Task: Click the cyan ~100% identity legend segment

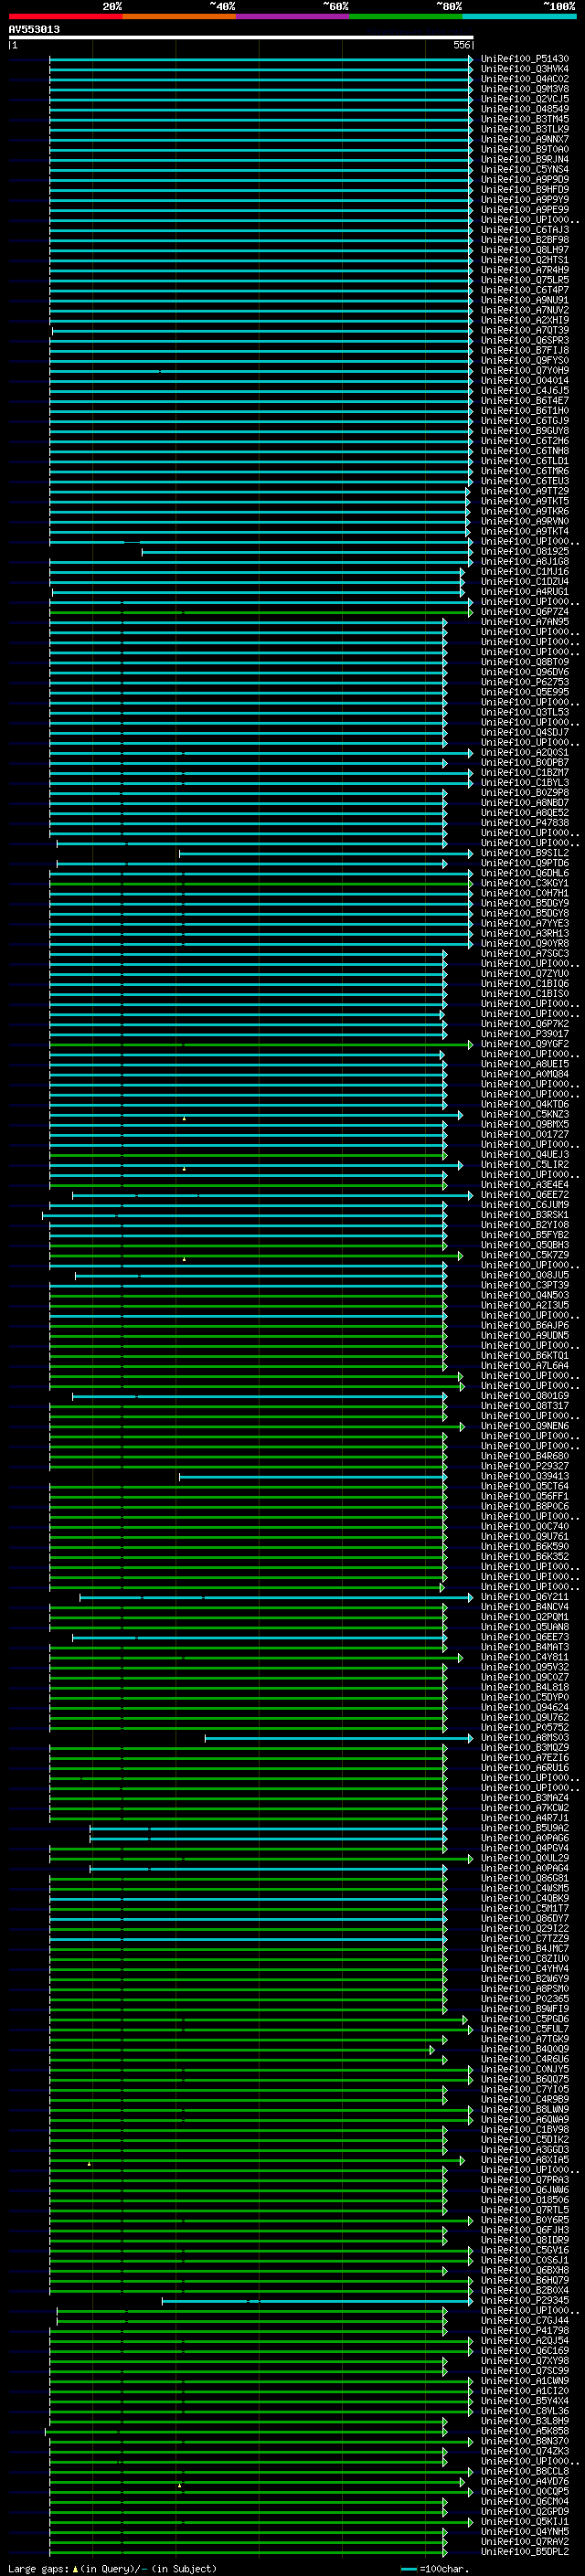Action: pyautogui.click(x=519, y=16)
